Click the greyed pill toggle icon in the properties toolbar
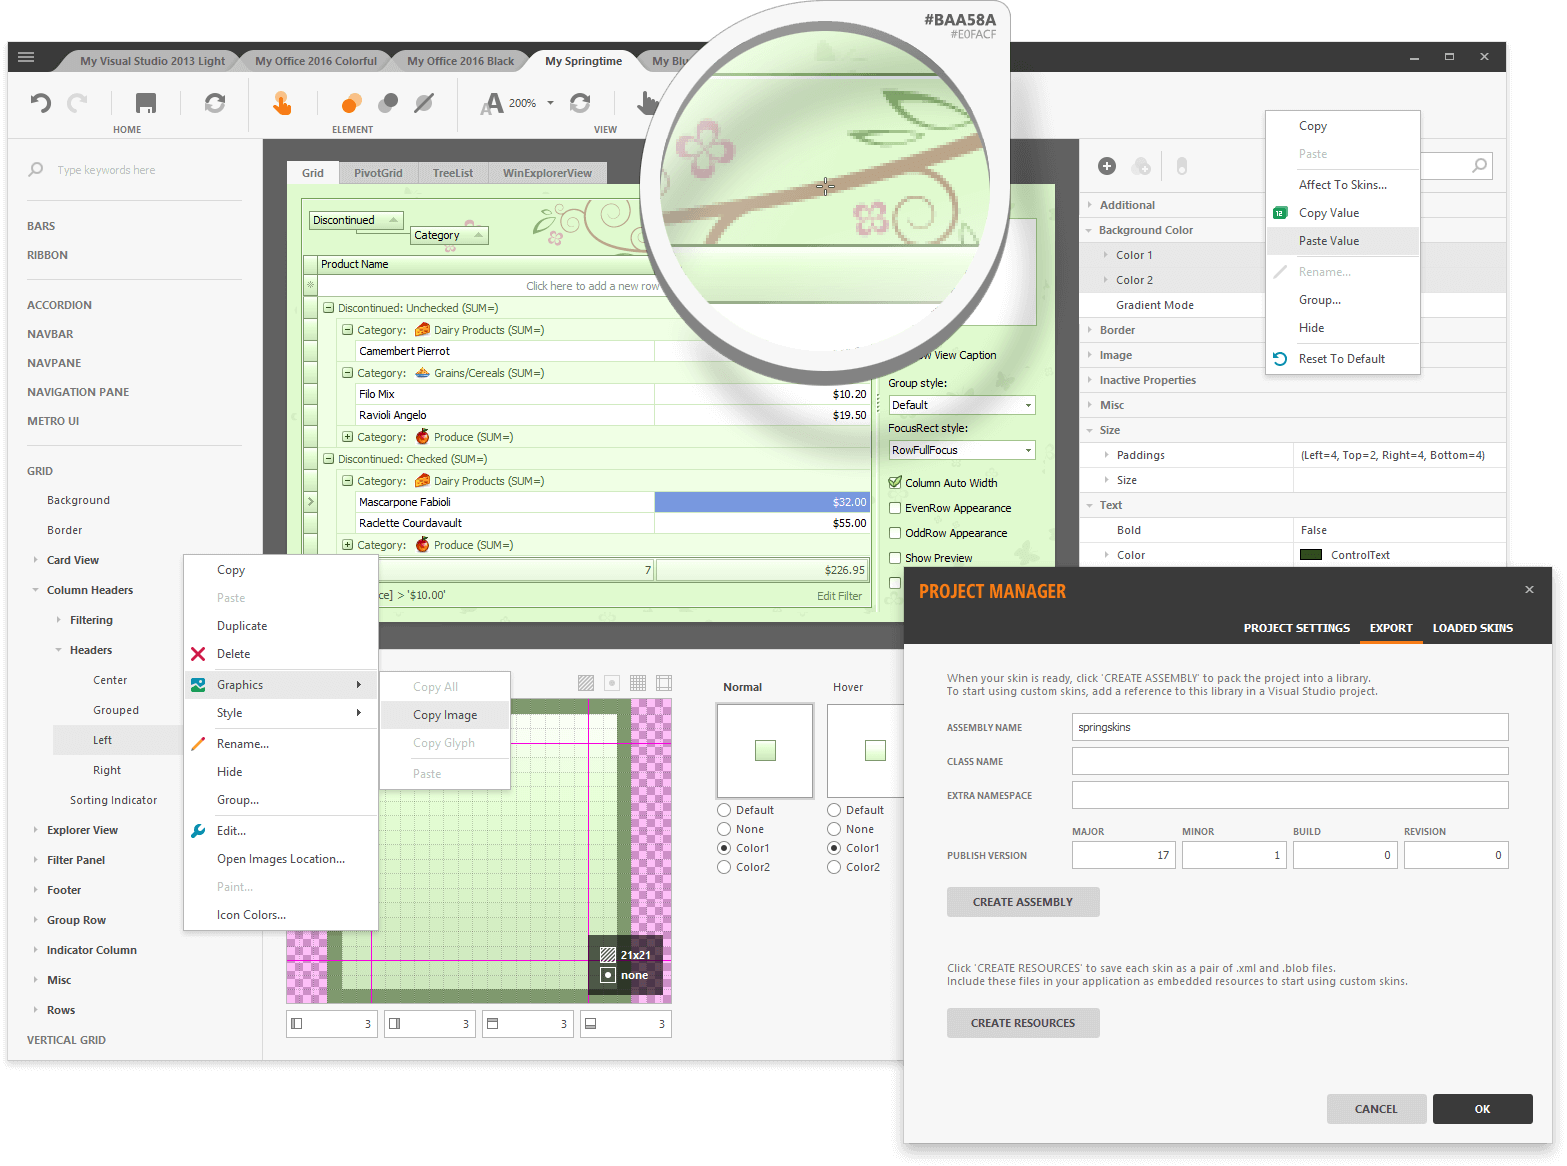The height and width of the screenshot is (1166, 1567). [x=1182, y=166]
